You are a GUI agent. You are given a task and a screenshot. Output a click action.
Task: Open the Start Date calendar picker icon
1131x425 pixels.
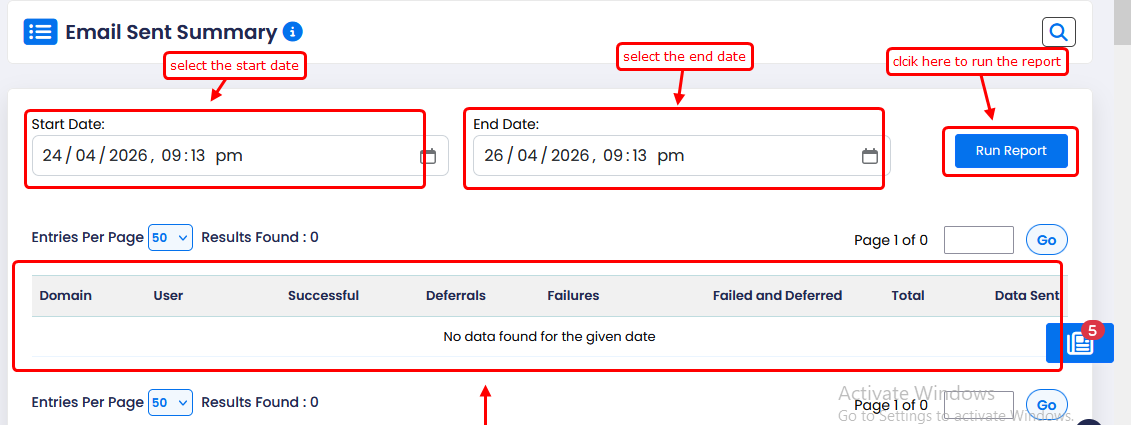[428, 156]
